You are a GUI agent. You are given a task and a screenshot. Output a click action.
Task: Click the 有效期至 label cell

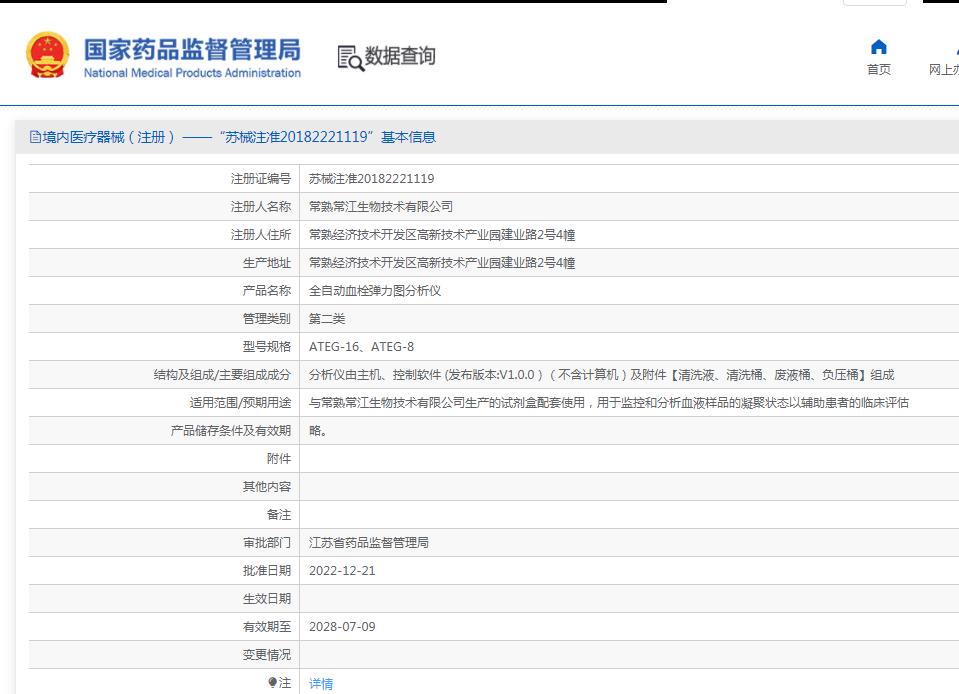coord(164,627)
